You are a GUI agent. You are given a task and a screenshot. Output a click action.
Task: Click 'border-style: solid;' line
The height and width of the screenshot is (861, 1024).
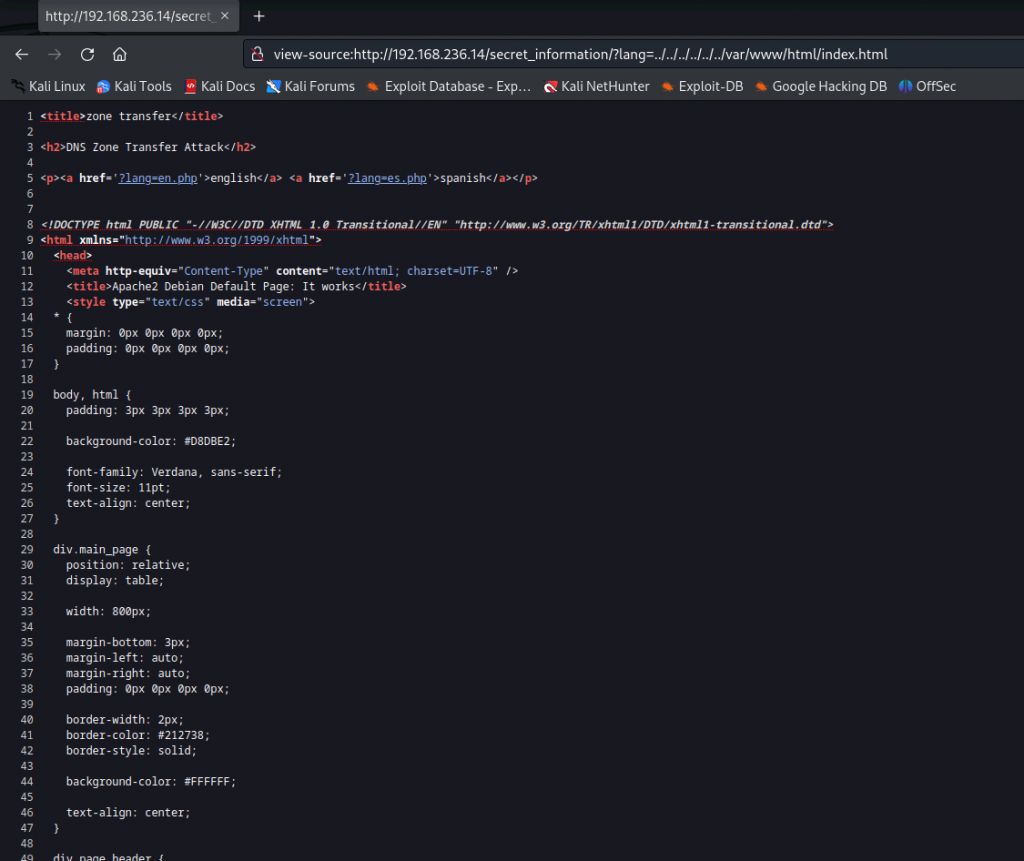(x=131, y=751)
